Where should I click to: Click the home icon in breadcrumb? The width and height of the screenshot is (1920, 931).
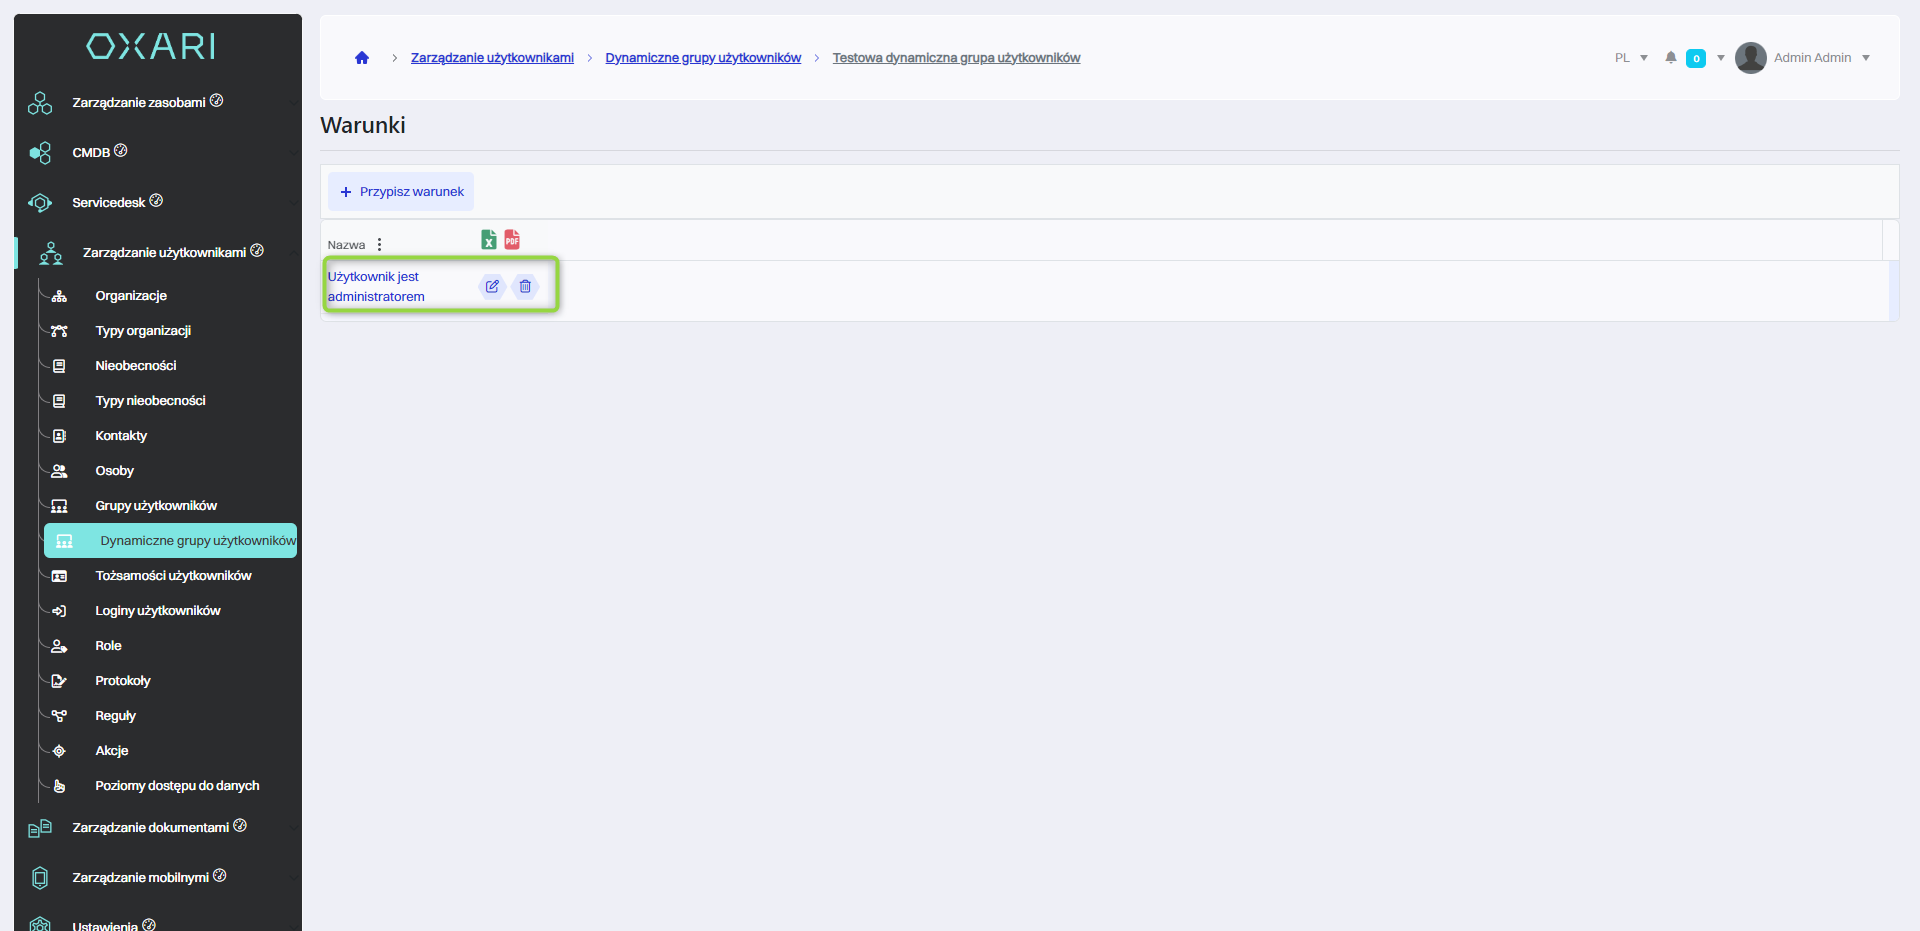point(362,58)
